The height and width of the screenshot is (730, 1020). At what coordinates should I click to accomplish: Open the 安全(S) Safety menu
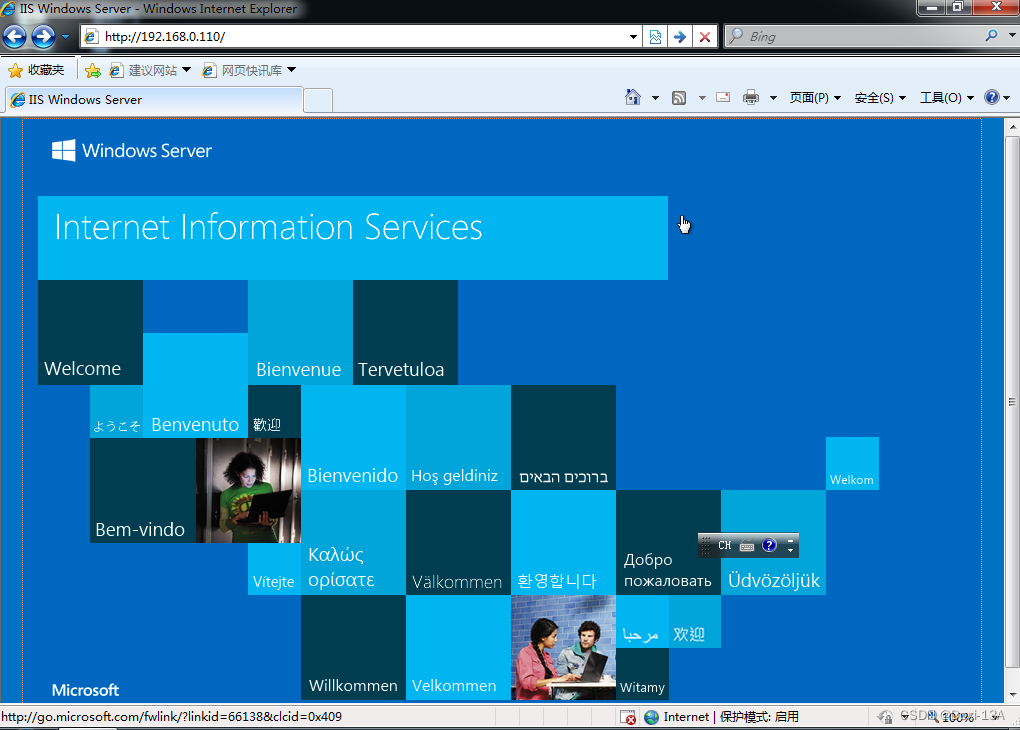879,98
